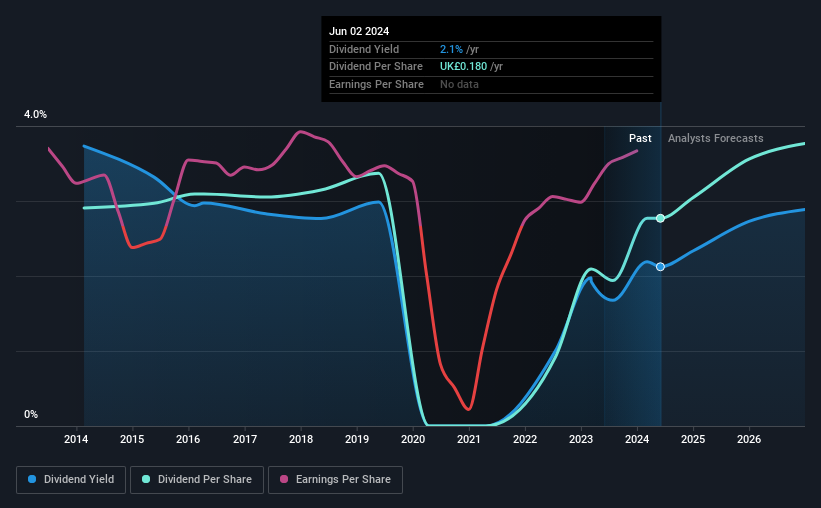Image resolution: width=821 pixels, height=508 pixels.
Task: Click the blue Dividend Yield legend dot
Action: coord(32,479)
